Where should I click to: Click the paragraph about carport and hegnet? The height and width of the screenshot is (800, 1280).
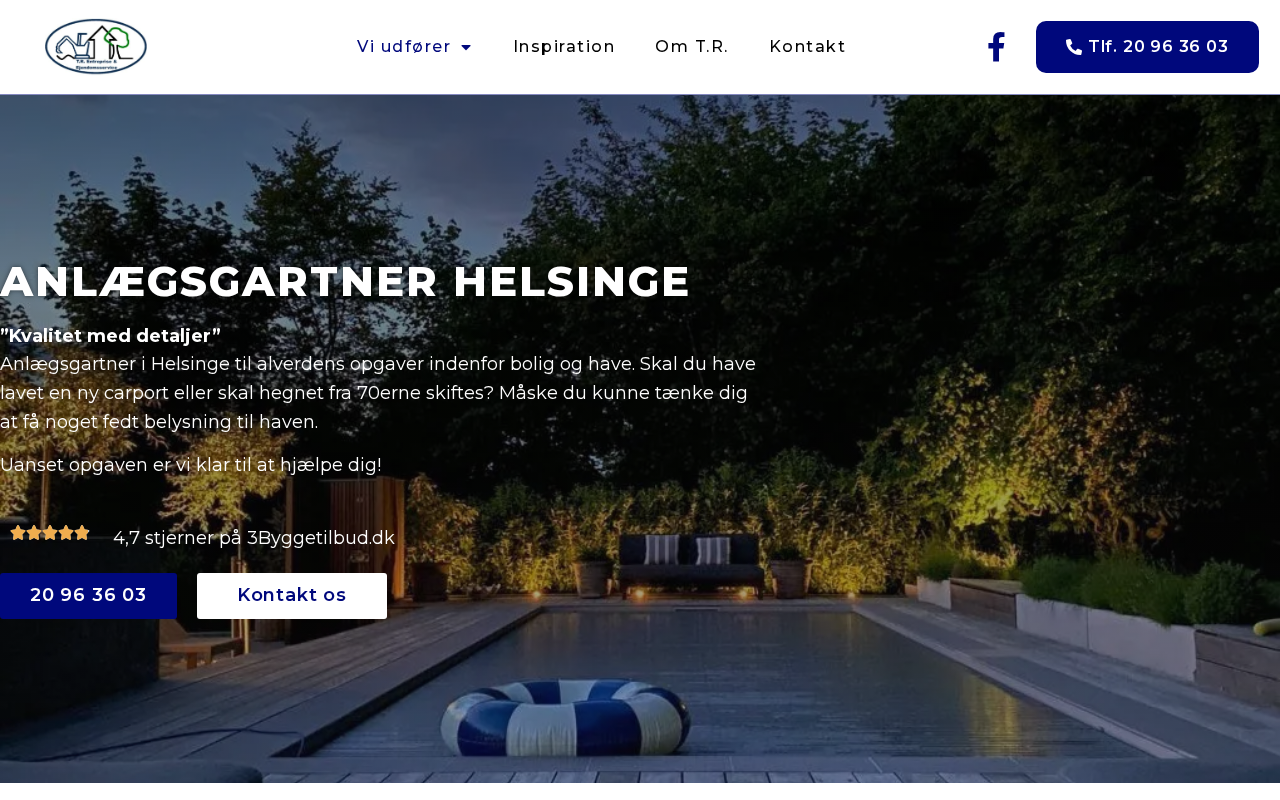click(x=378, y=393)
